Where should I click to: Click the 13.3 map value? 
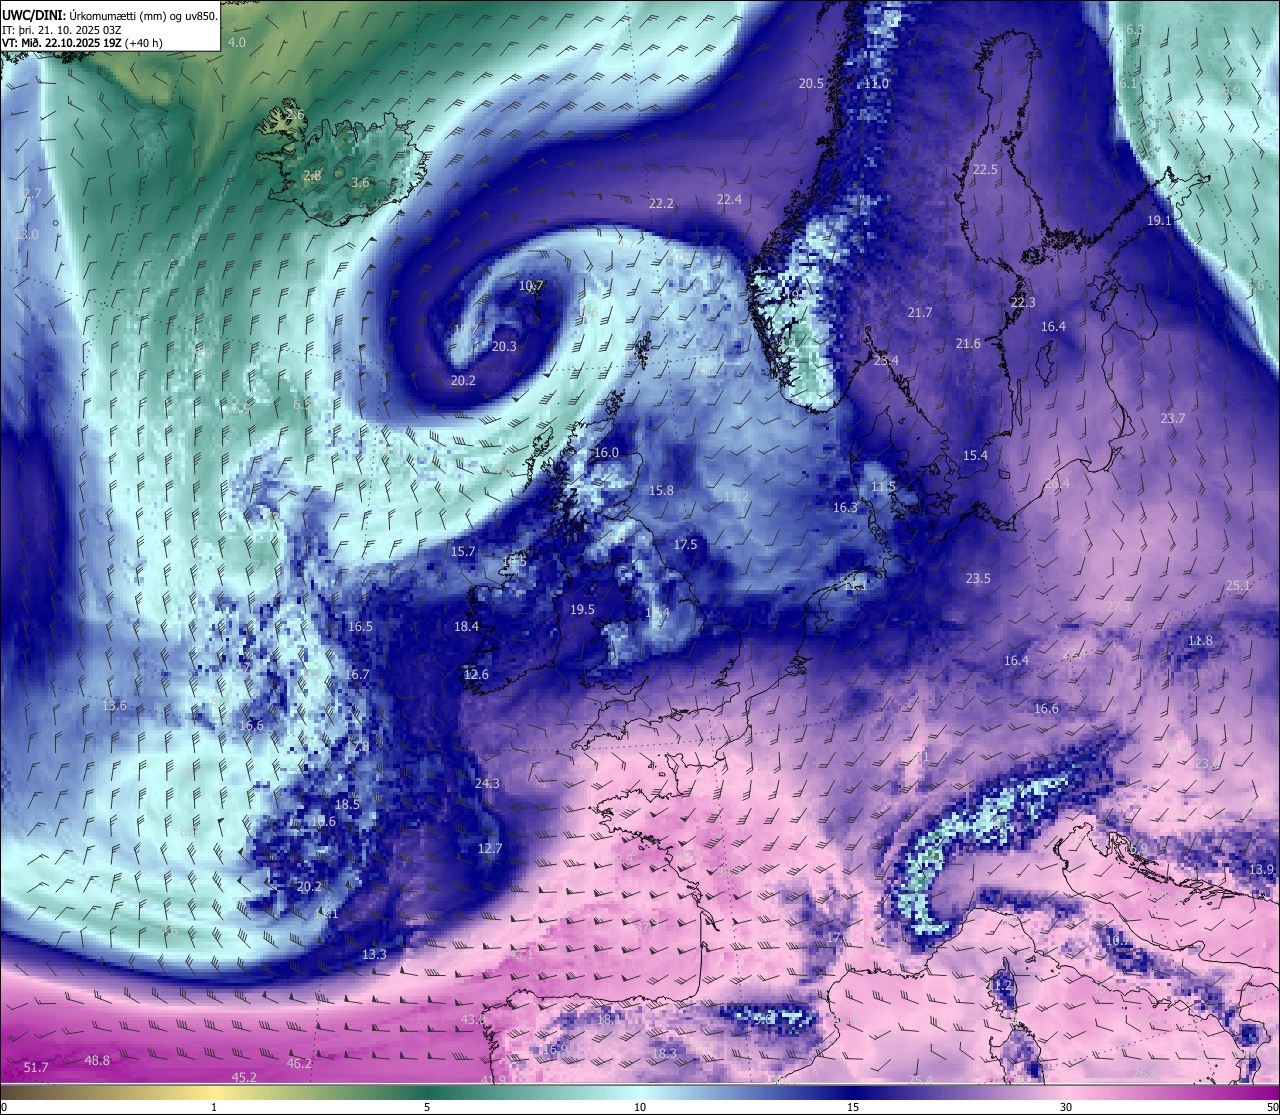[x=374, y=955]
